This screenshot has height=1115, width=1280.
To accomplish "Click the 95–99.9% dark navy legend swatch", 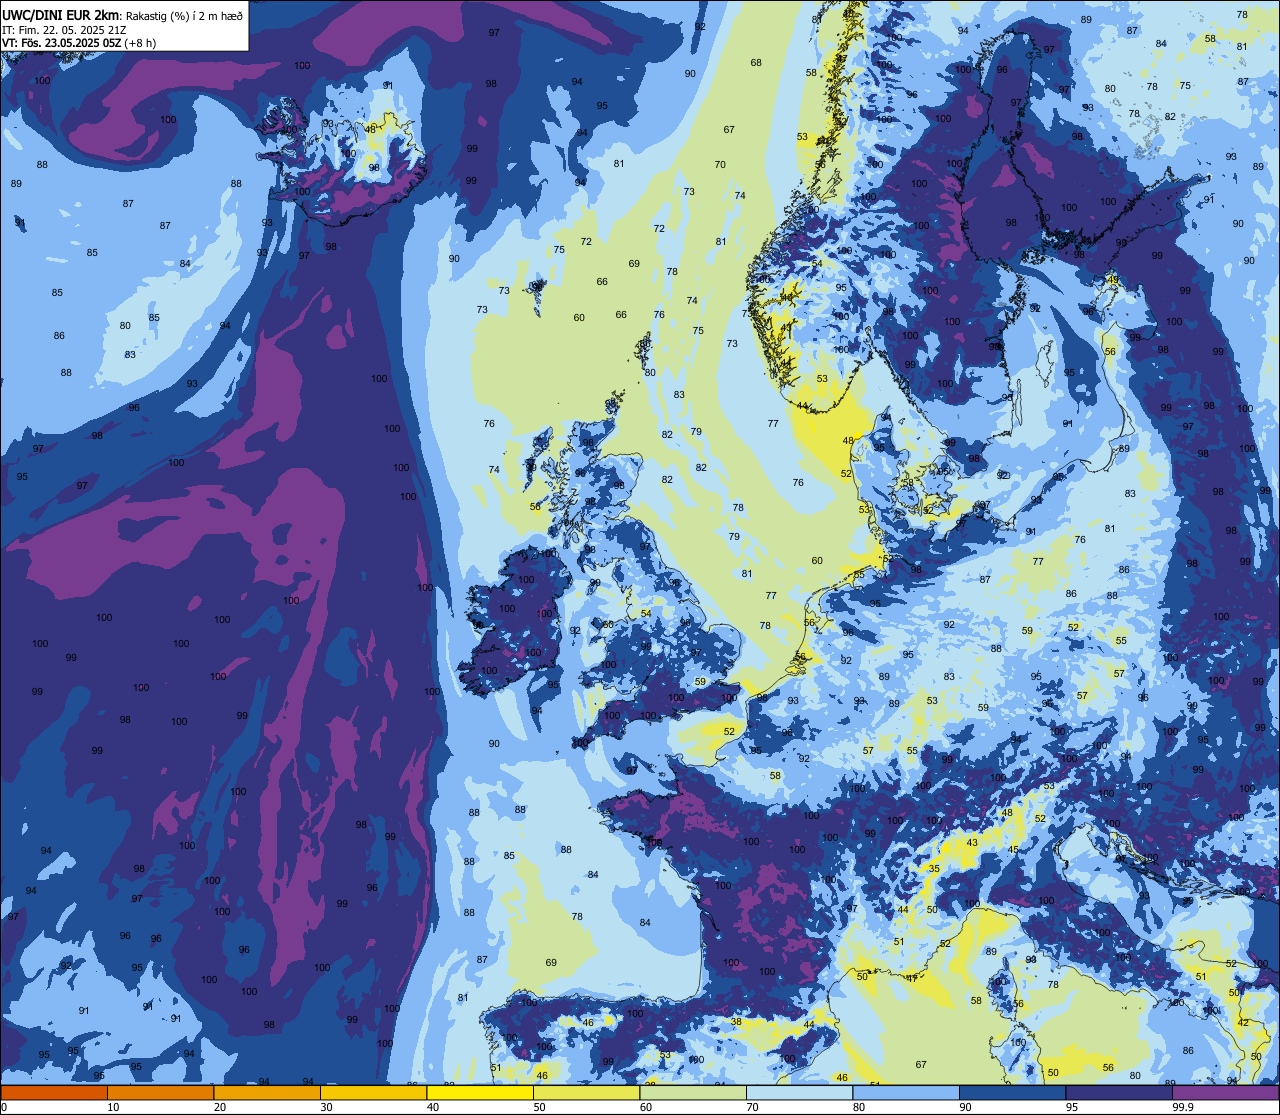I will (1119, 1092).
